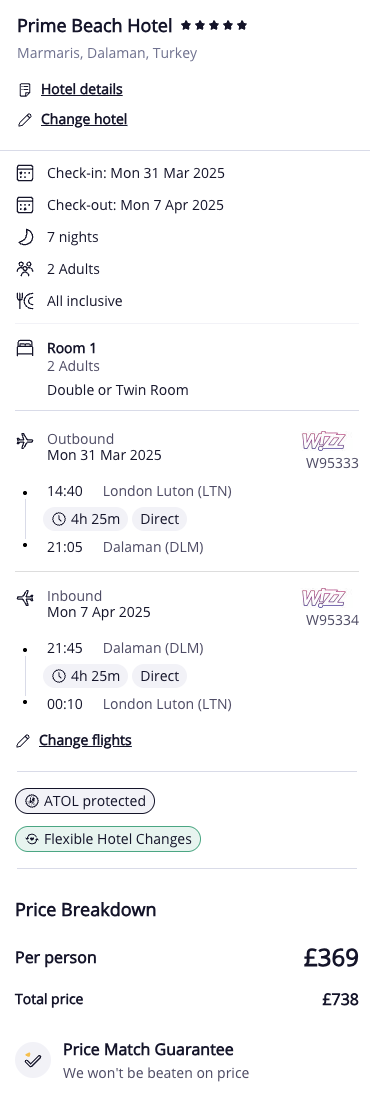Click the guests icon next to 2 Adults

25,269
